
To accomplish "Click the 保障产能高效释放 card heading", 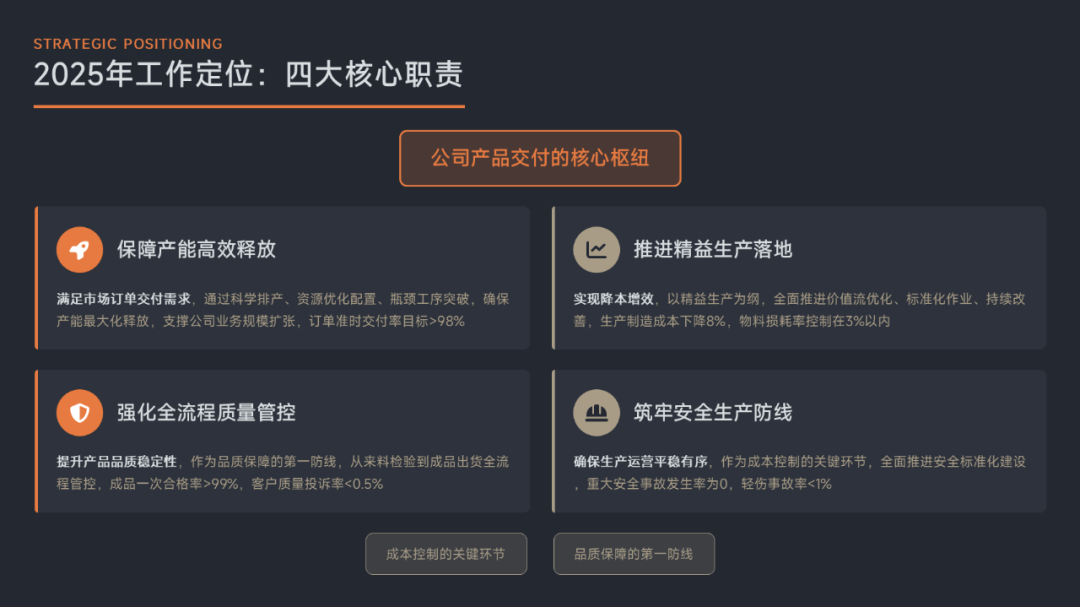I will (x=196, y=250).
